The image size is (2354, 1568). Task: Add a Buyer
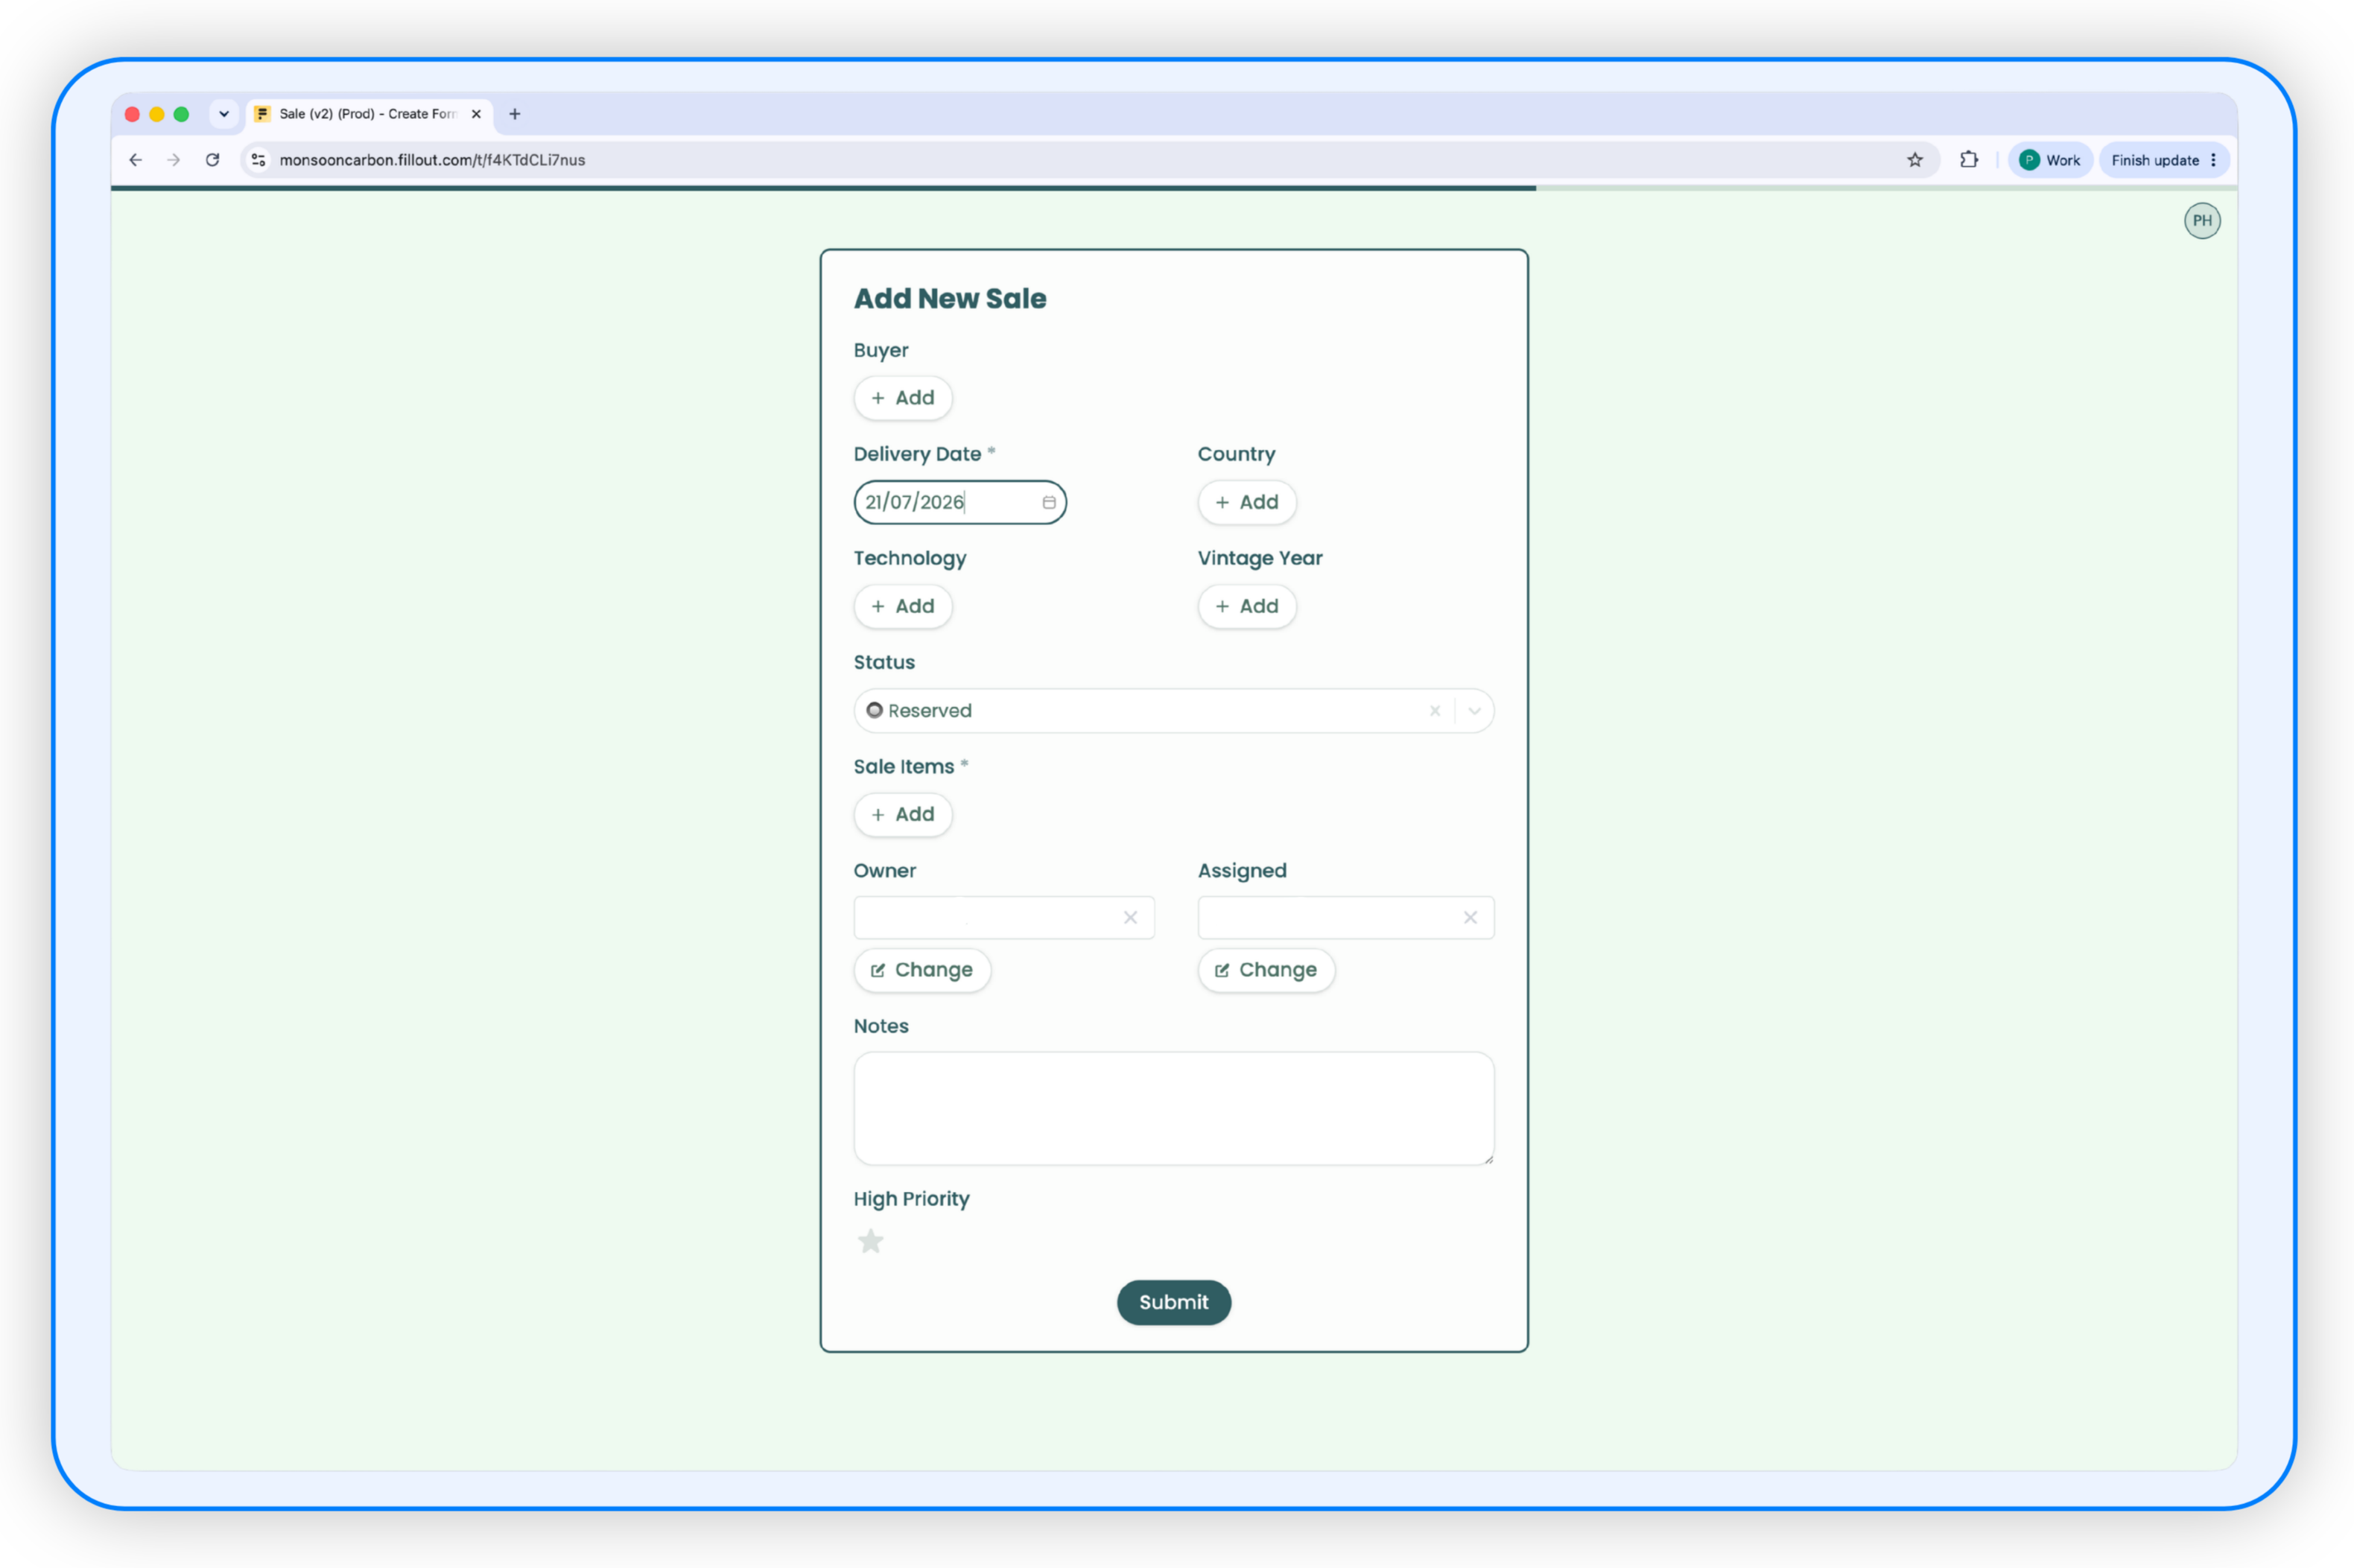[903, 398]
